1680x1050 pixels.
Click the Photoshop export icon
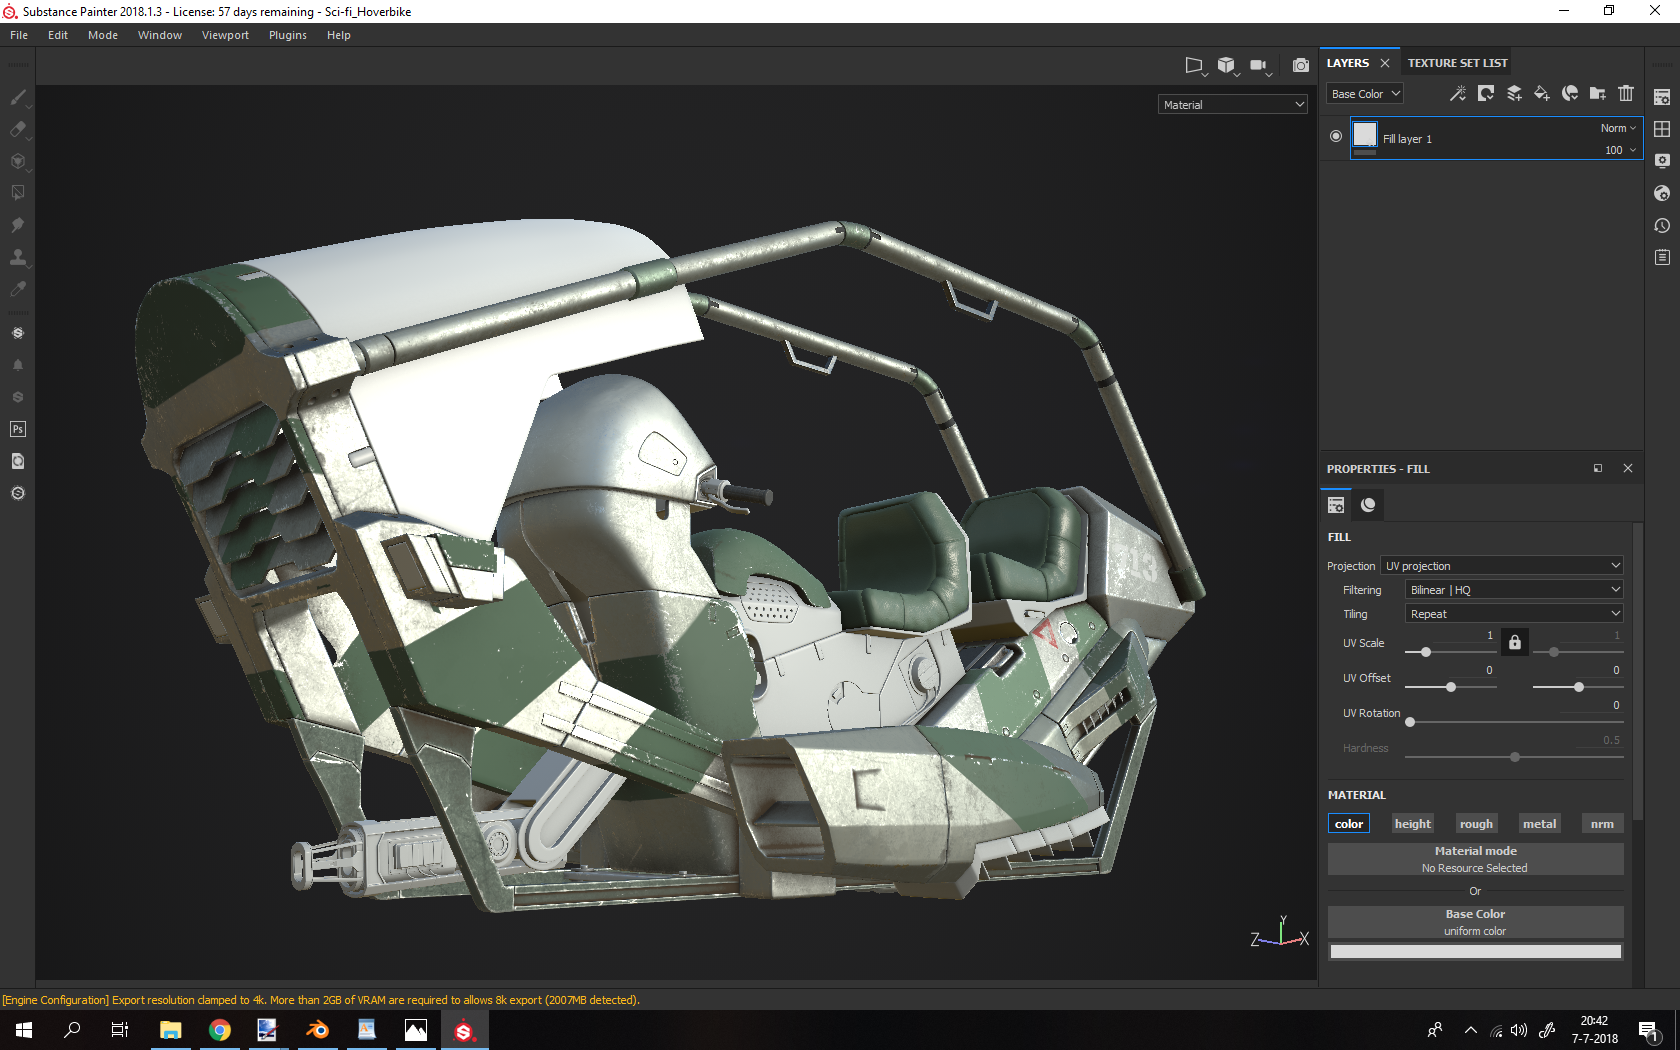(18, 429)
